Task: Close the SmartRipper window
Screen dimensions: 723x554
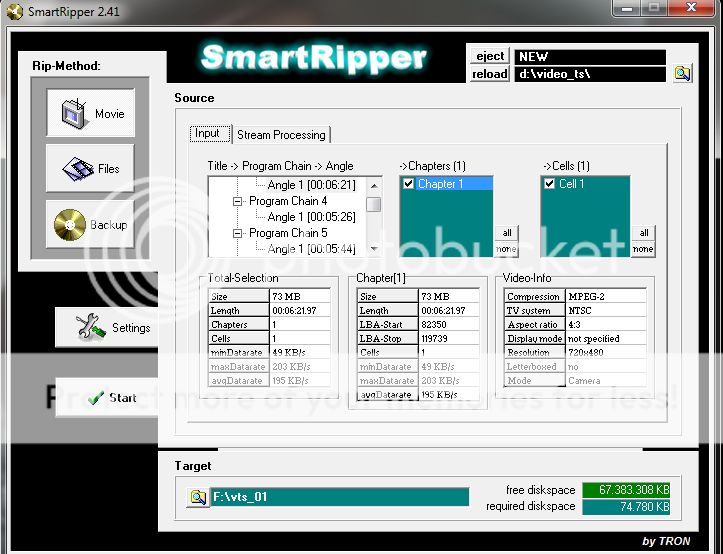Action: point(691,8)
